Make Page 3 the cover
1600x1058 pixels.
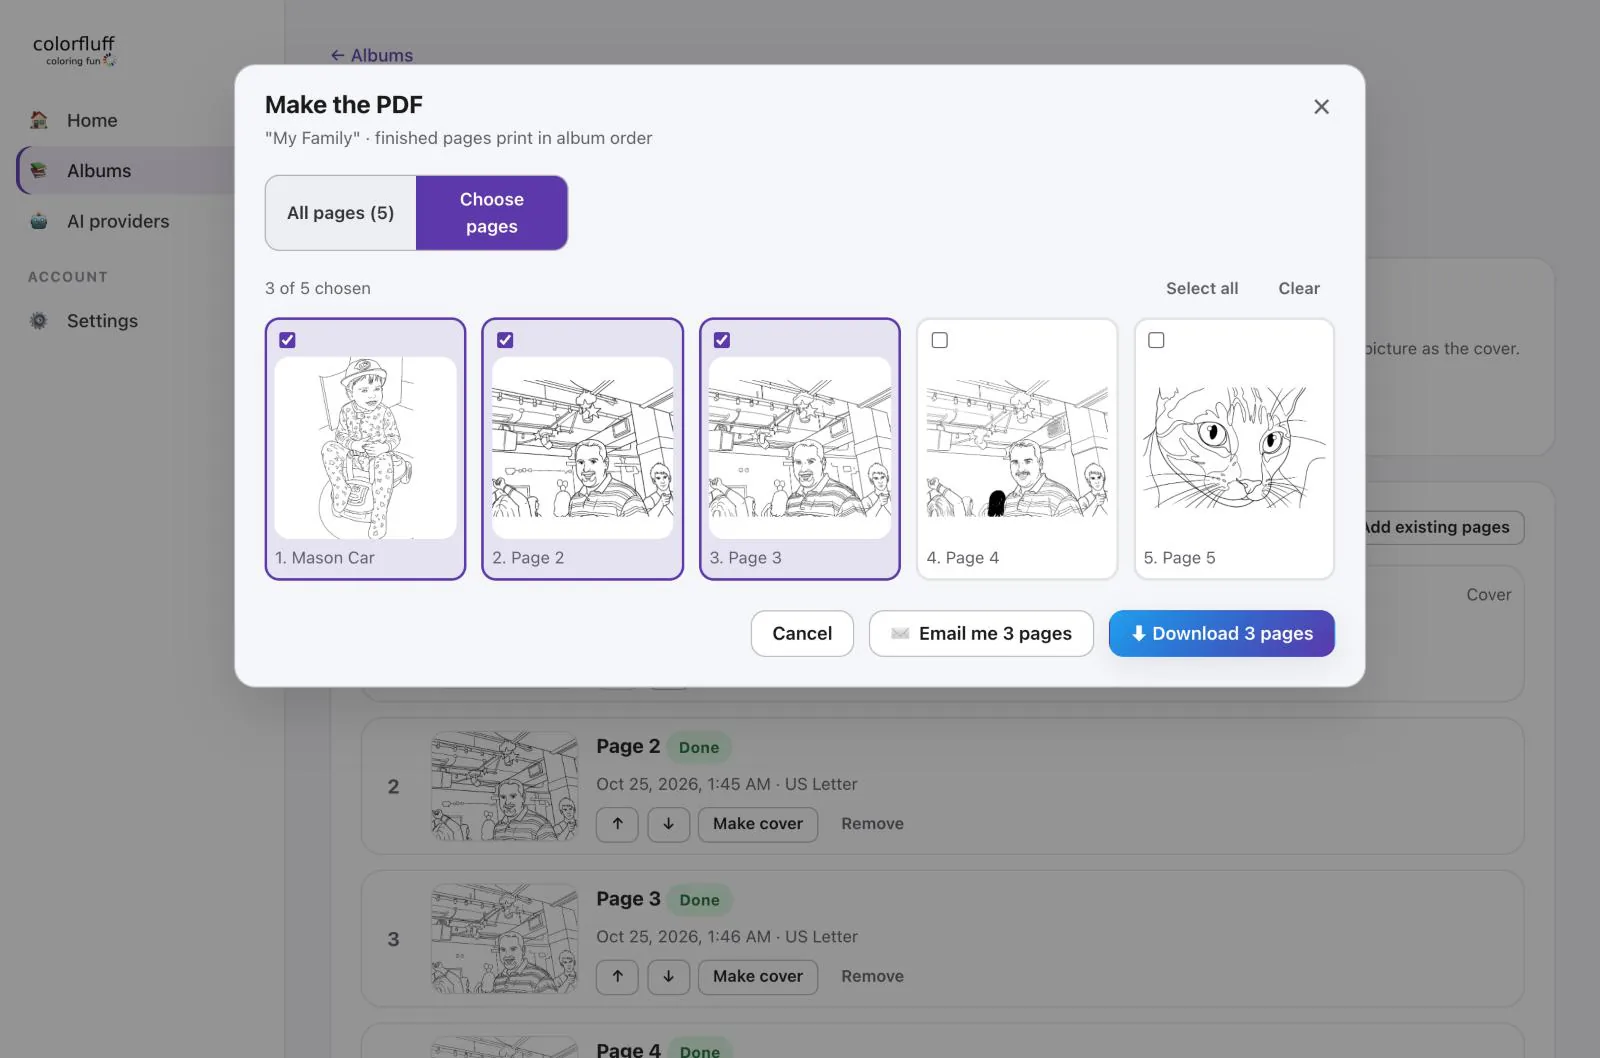758,977
